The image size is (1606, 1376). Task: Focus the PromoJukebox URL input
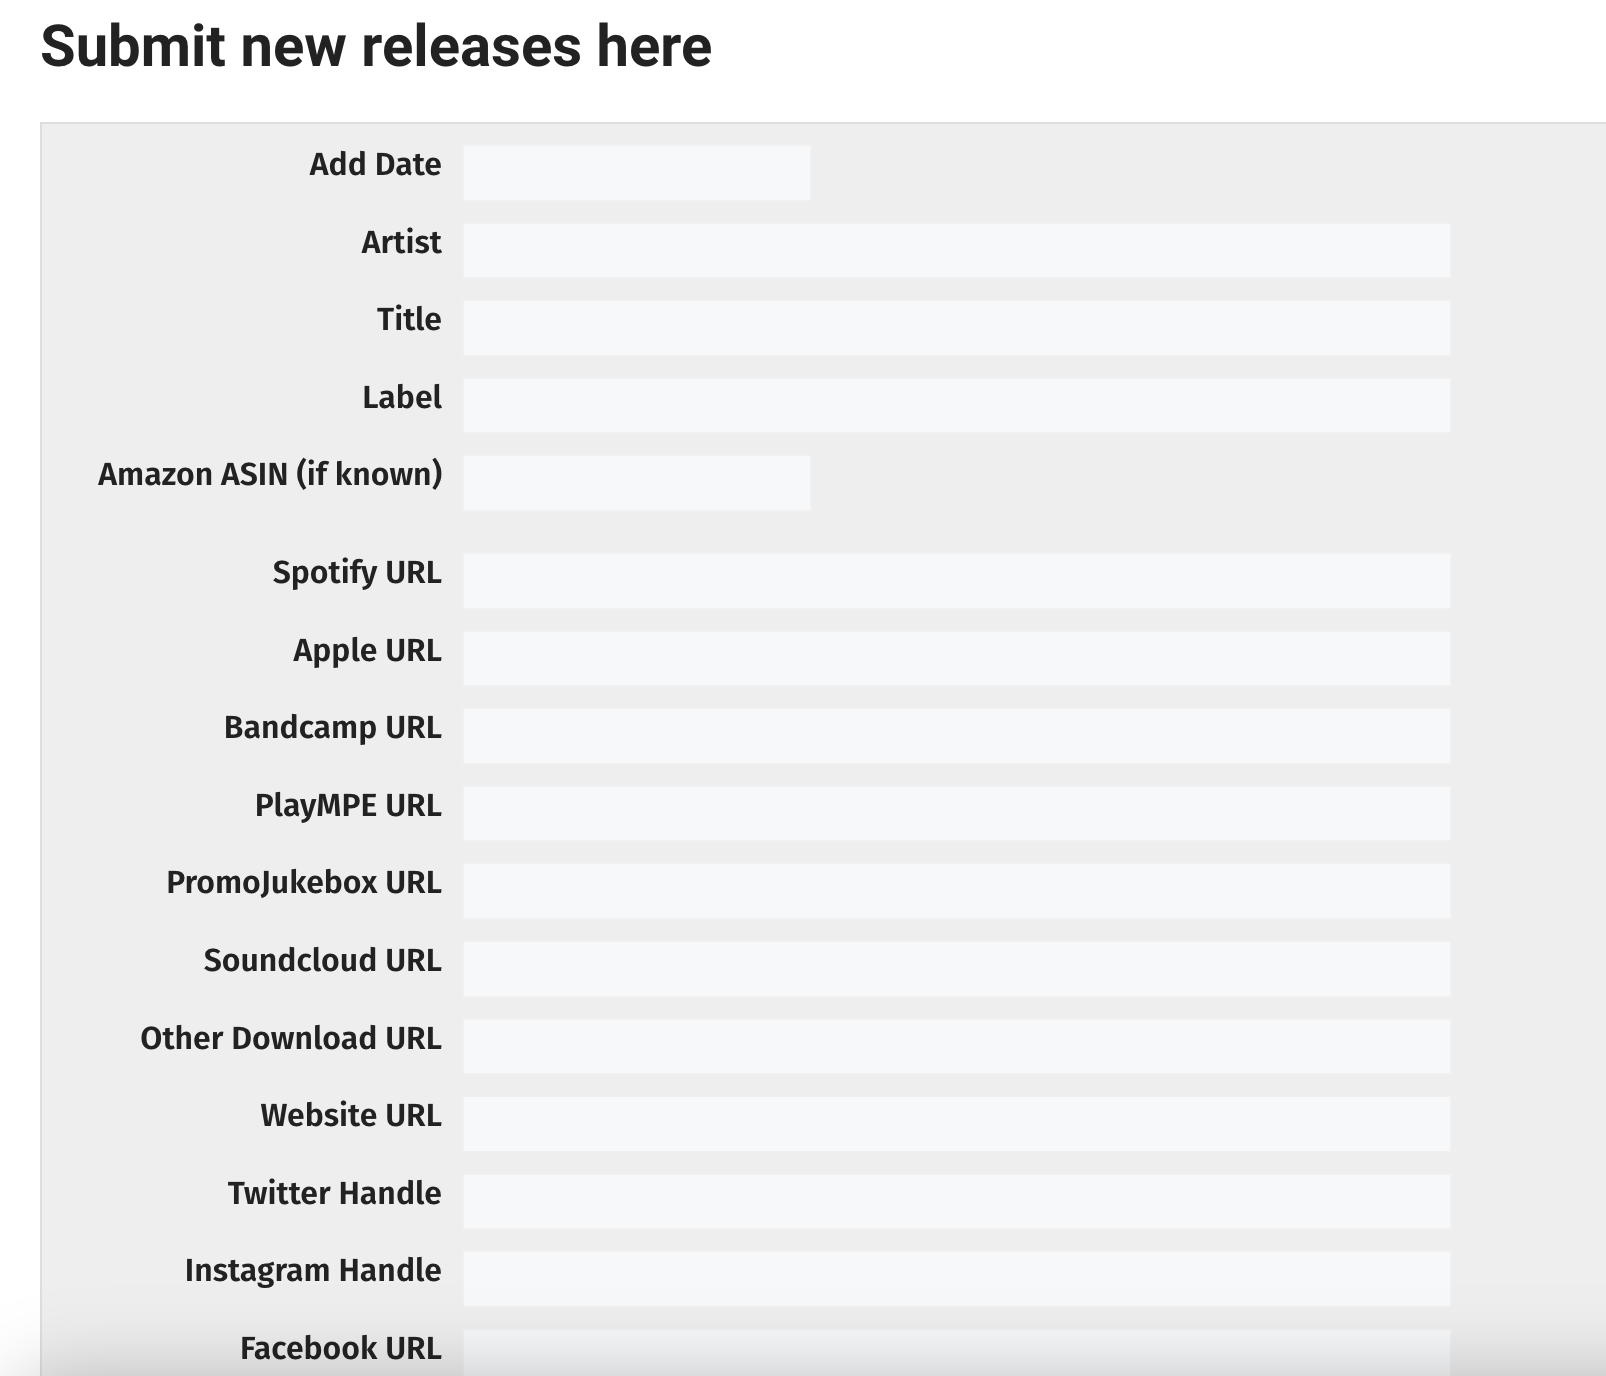(x=956, y=891)
